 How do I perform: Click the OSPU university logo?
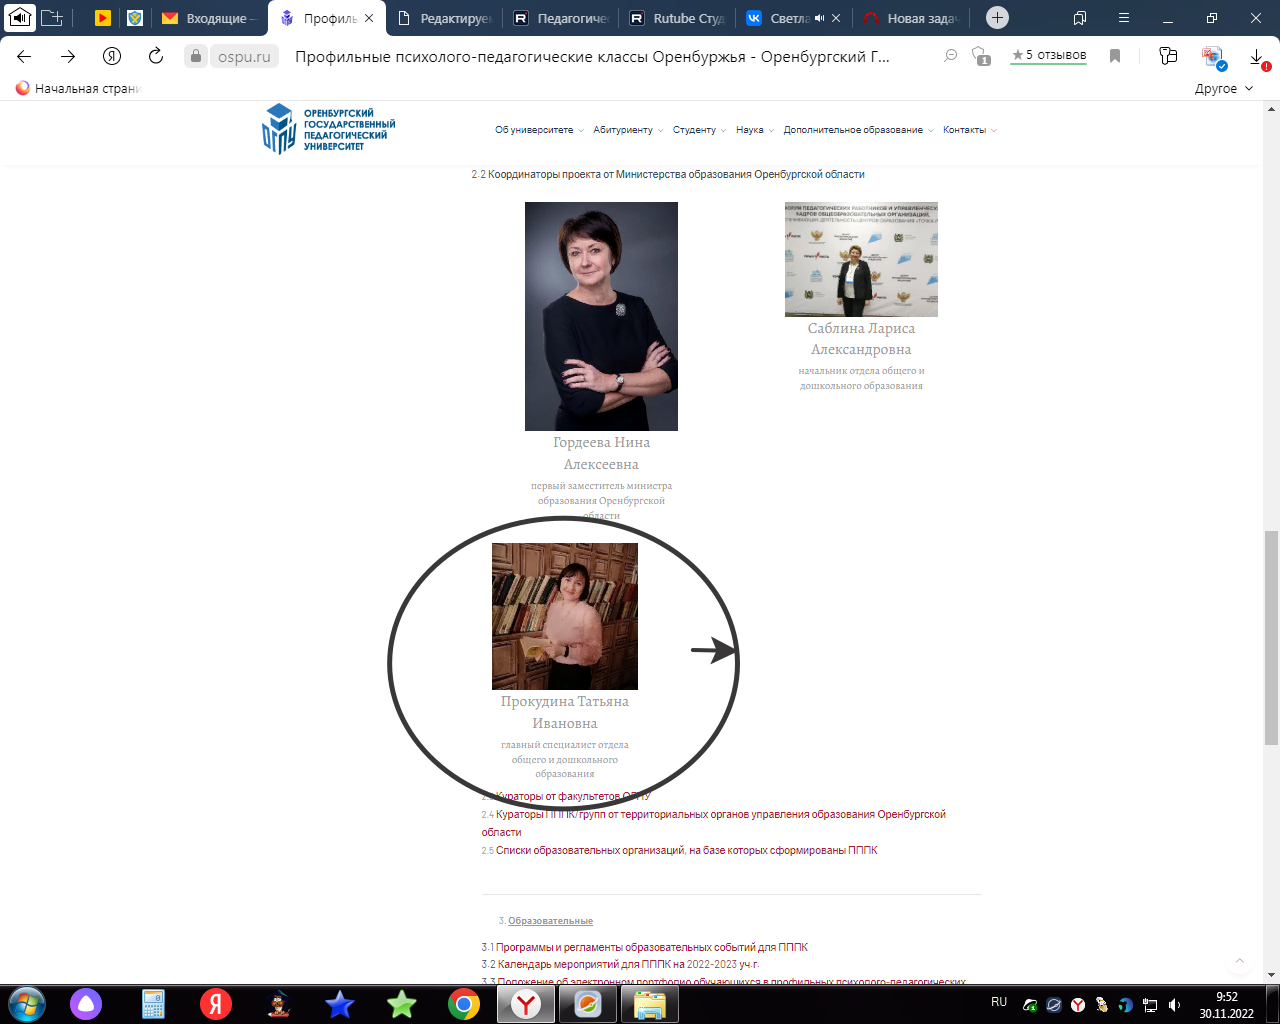click(x=328, y=129)
